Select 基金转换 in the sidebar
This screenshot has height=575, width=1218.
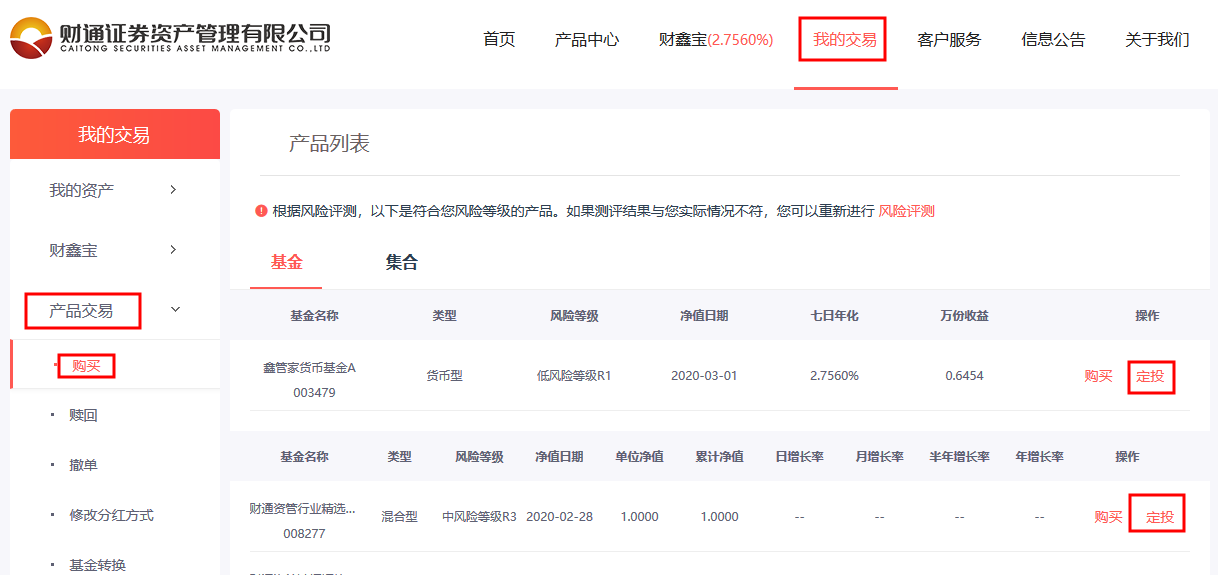(x=98, y=566)
